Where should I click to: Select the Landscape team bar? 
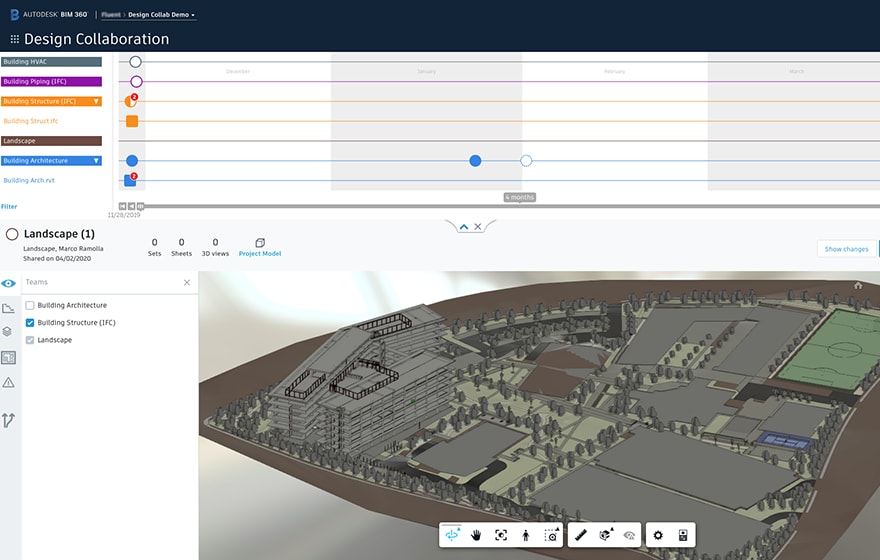click(51, 141)
